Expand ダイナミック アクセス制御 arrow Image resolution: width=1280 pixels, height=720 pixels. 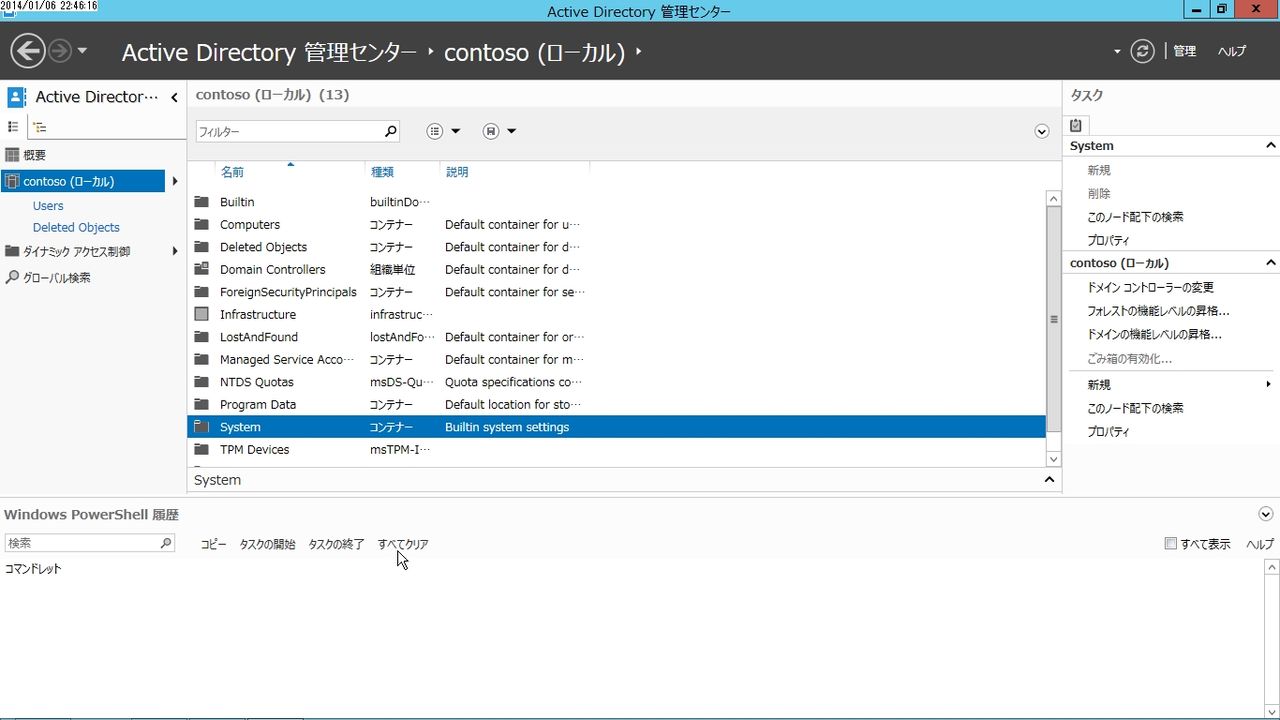[175, 251]
